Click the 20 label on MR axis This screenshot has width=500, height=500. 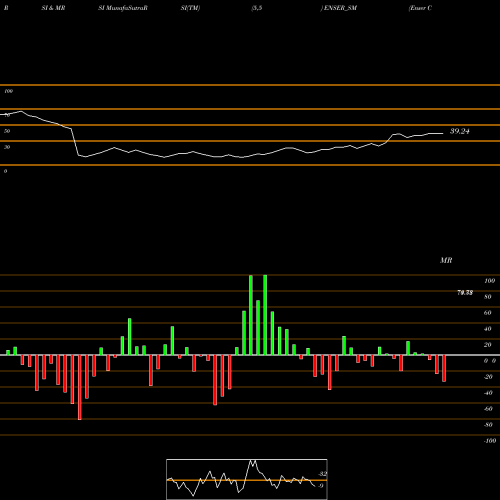[488, 345]
